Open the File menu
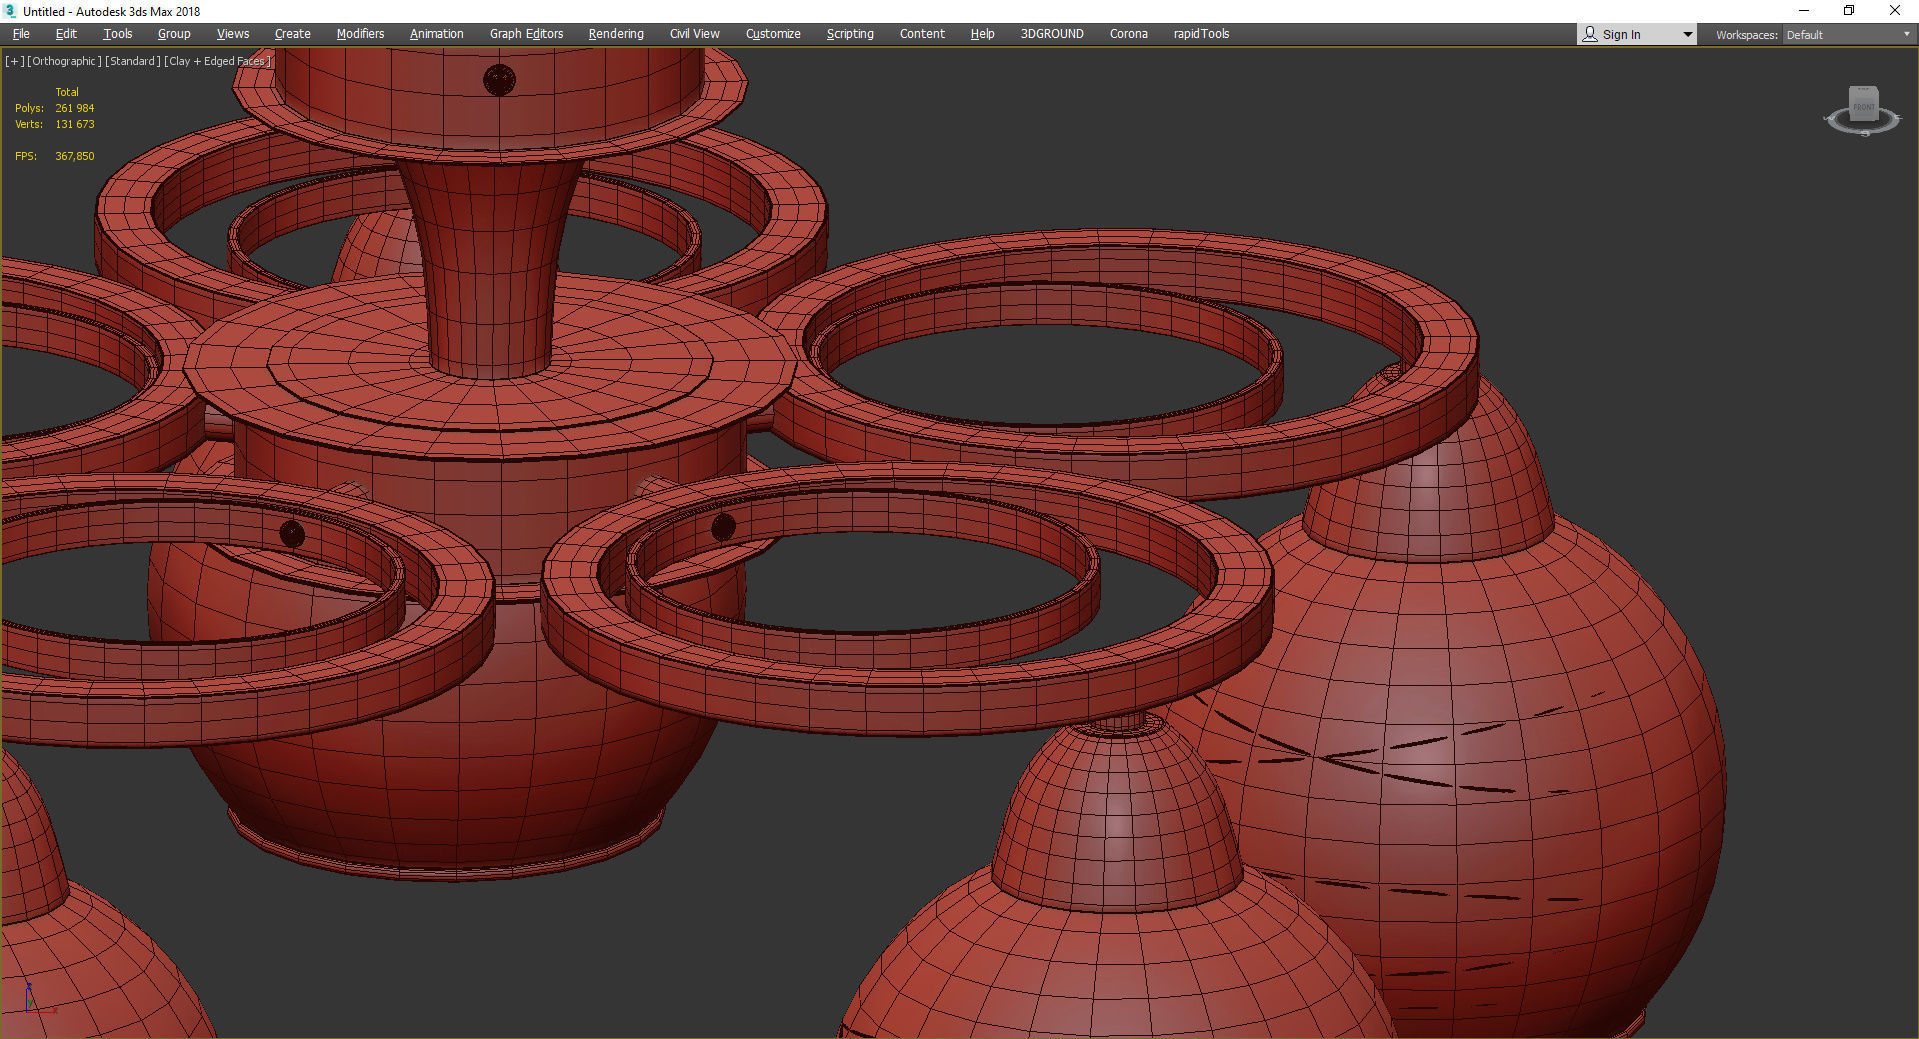1919x1039 pixels. pyautogui.click(x=21, y=34)
